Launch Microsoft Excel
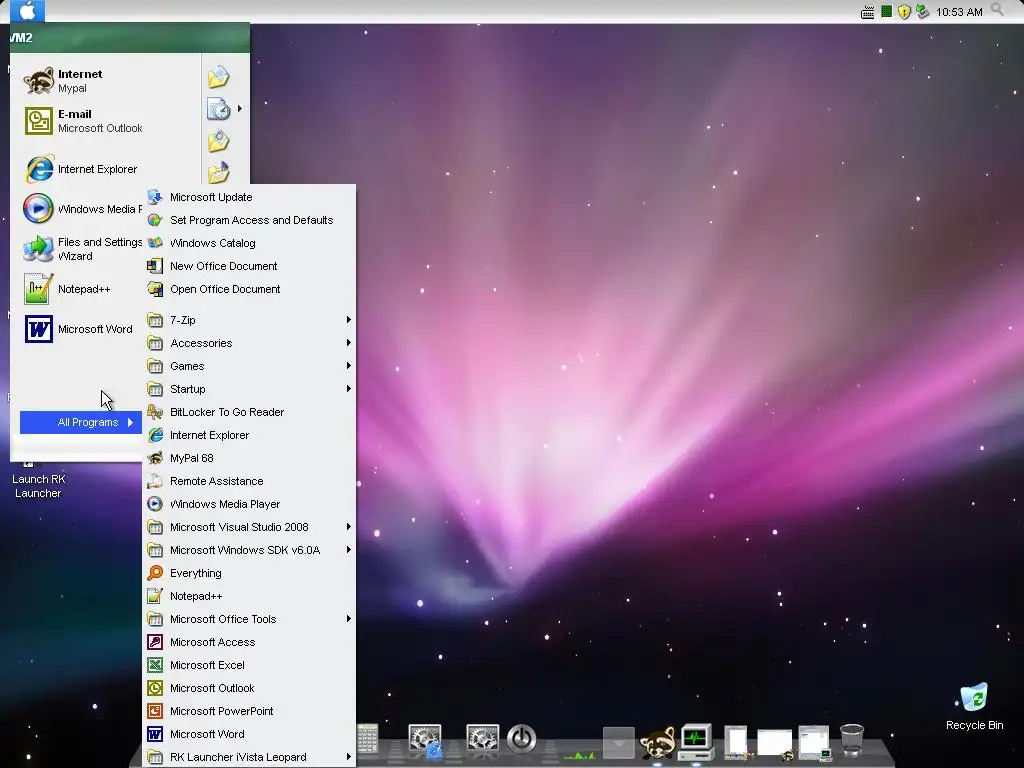 [x=249, y=665]
